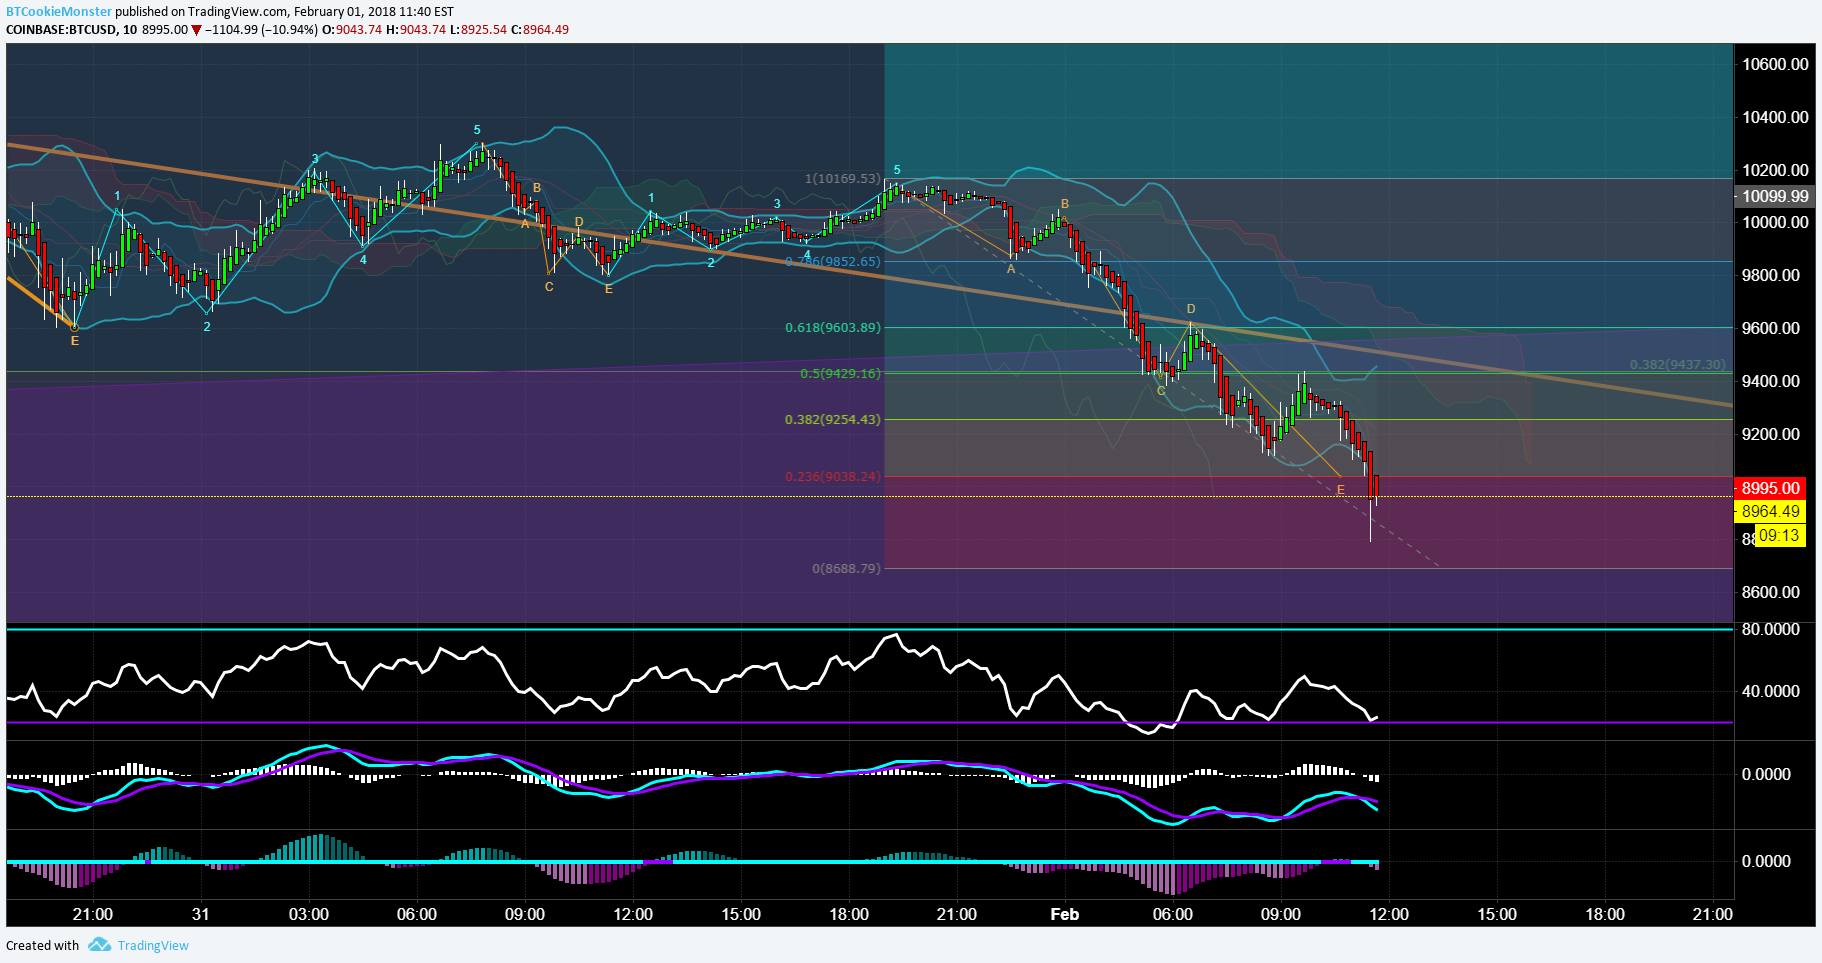Select the 0.382(9437.30) label at right
Image resolution: width=1822 pixels, height=963 pixels.
1677,365
